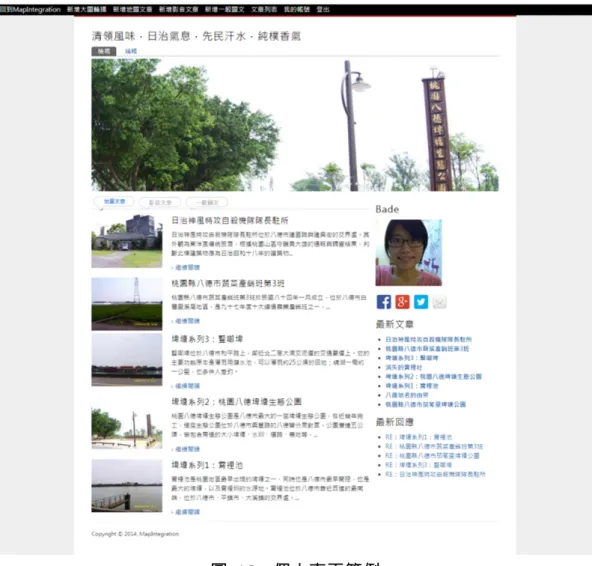
Task: Open 新增影音文章 in top navigation
Action: 179,9
